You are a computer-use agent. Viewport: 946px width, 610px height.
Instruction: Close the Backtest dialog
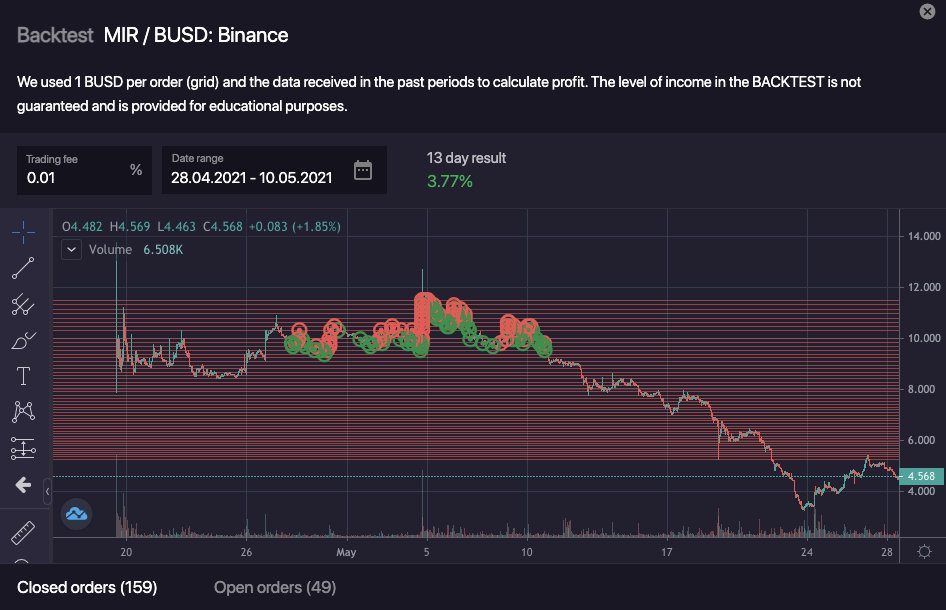click(926, 12)
